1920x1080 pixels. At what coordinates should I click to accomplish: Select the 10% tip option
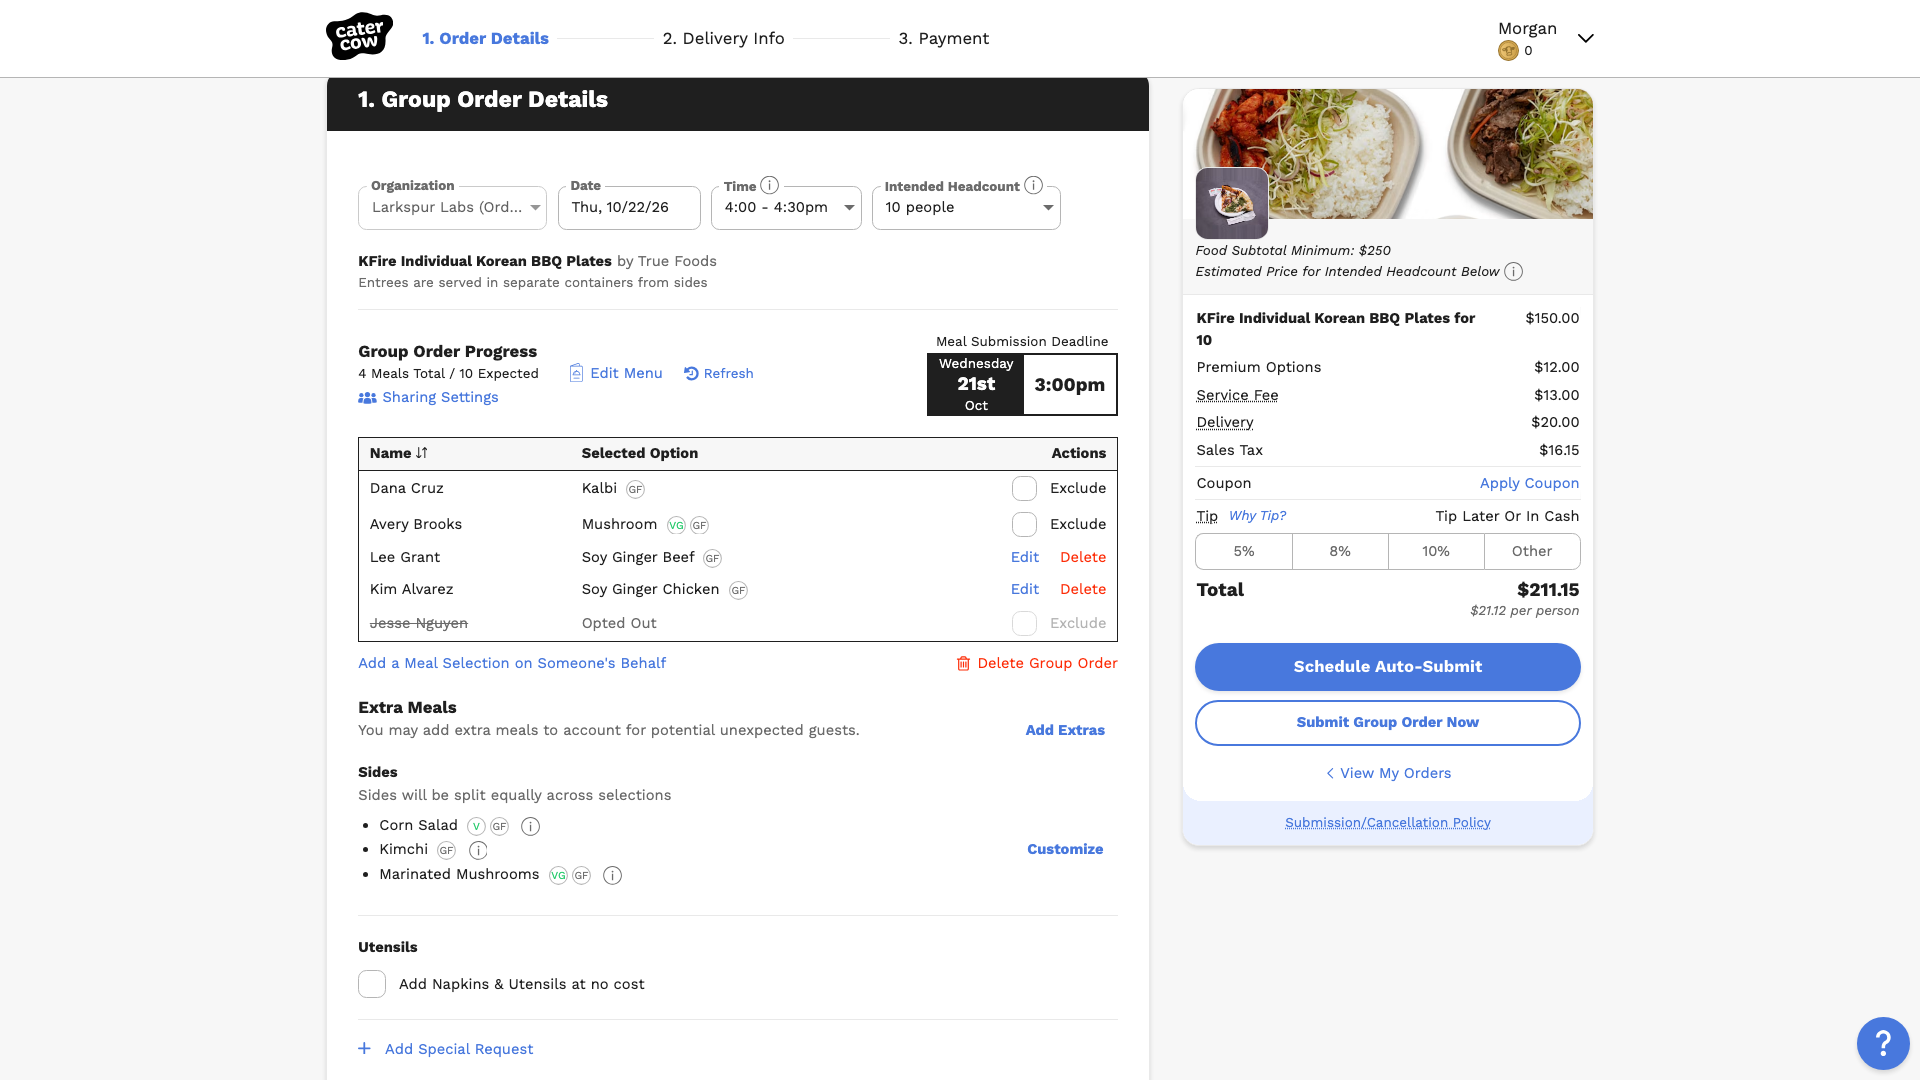click(x=1436, y=551)
